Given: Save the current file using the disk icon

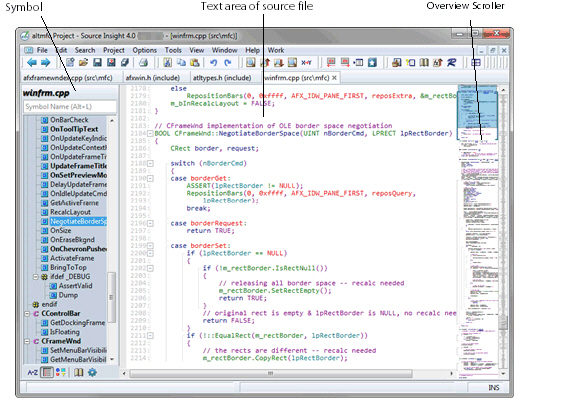Looking at the screenshot, I should click(97, 63).
